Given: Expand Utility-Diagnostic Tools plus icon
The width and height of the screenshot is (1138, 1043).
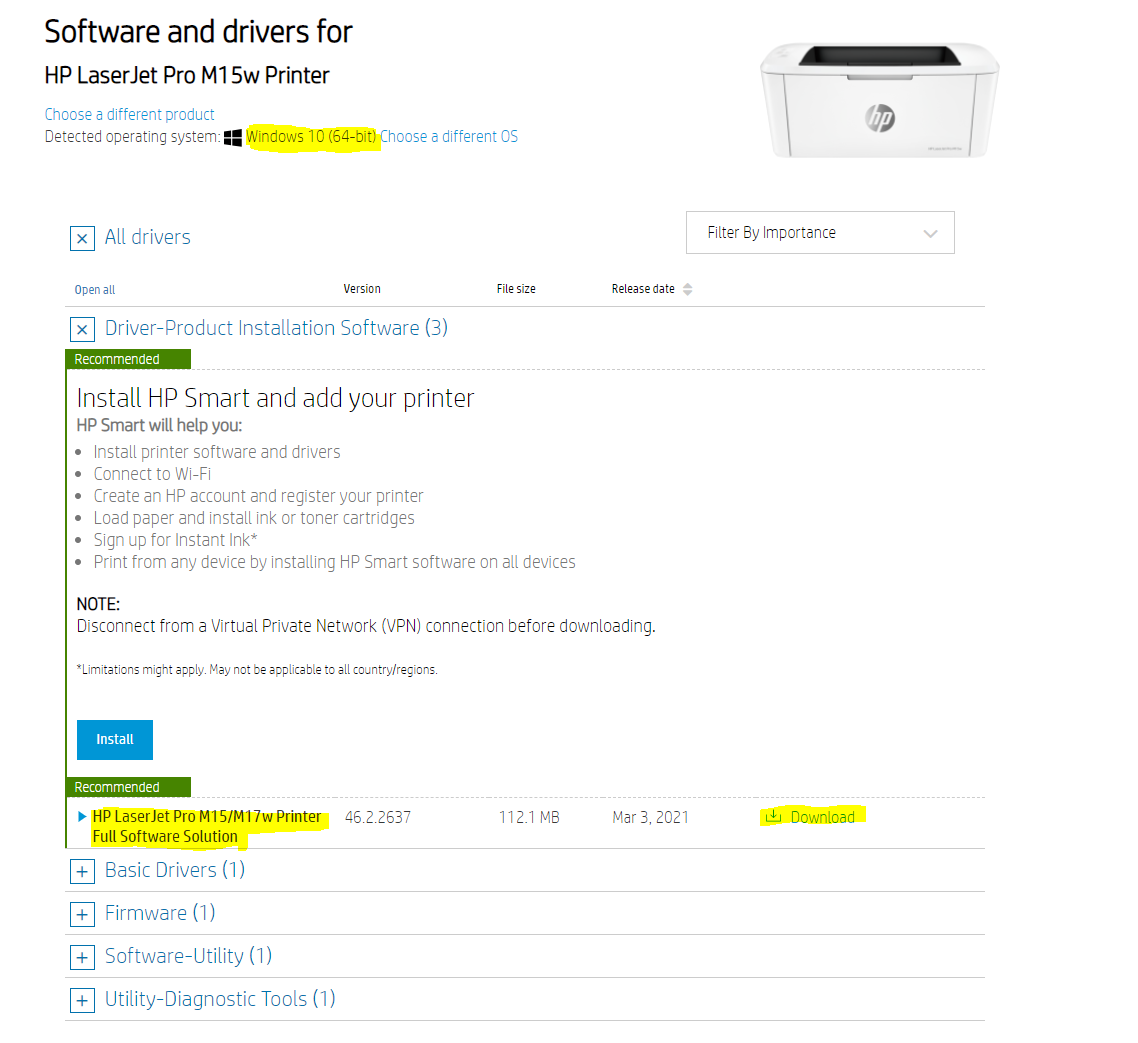Looking at the screenshot, I should (x=82, y=1000).
